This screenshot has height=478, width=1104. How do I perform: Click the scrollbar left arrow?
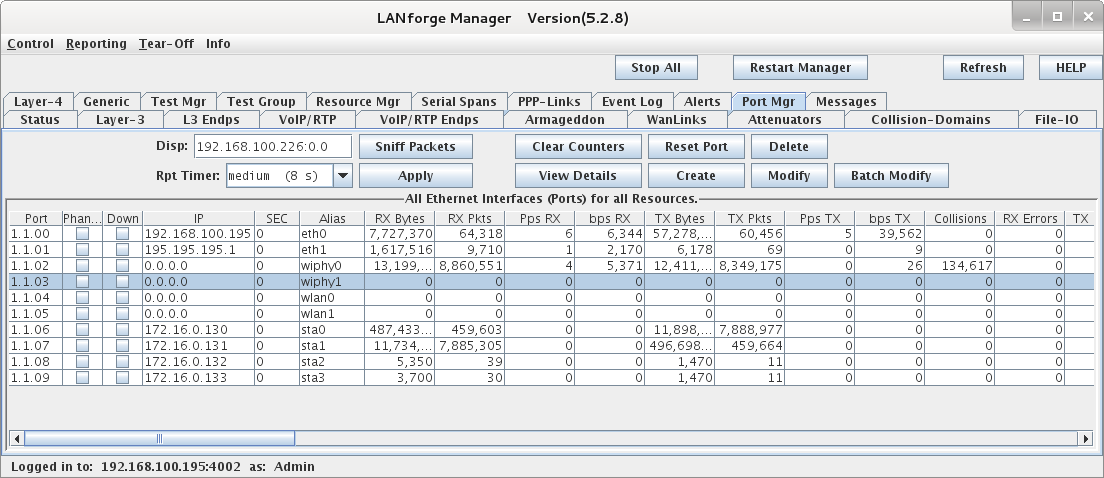tap(17, 439)
